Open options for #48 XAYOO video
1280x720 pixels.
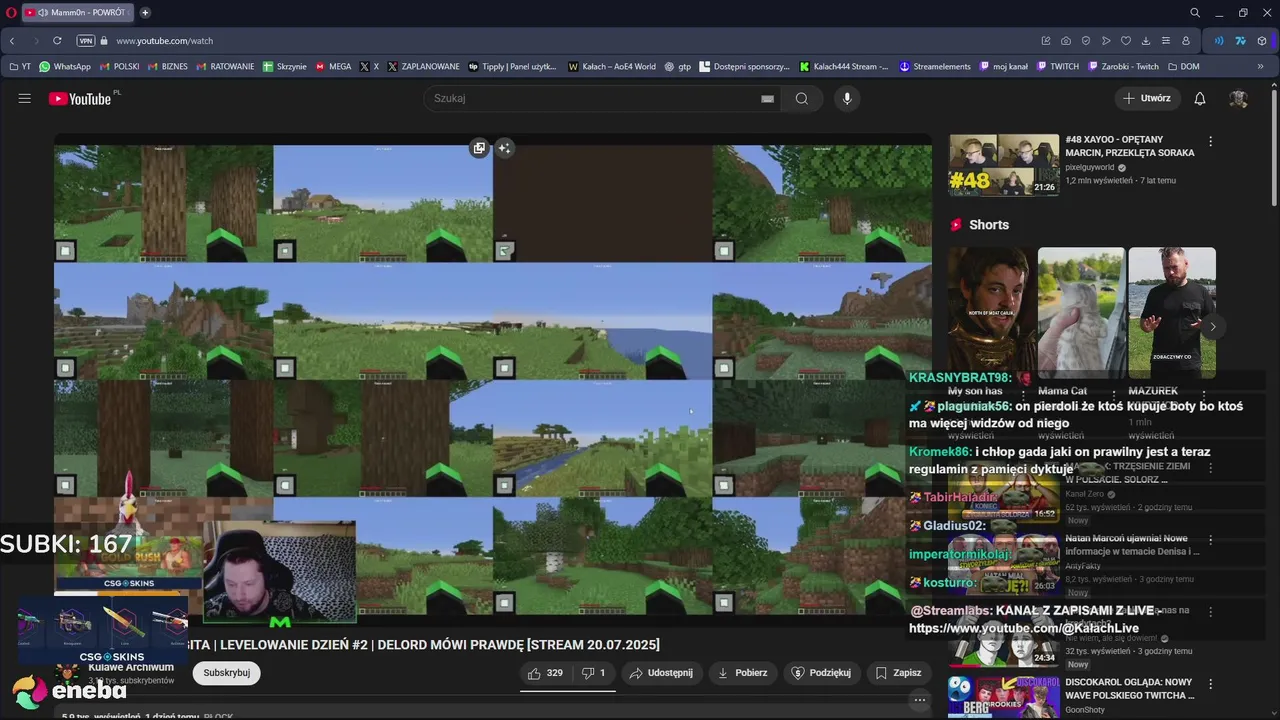pos(1210,142)
